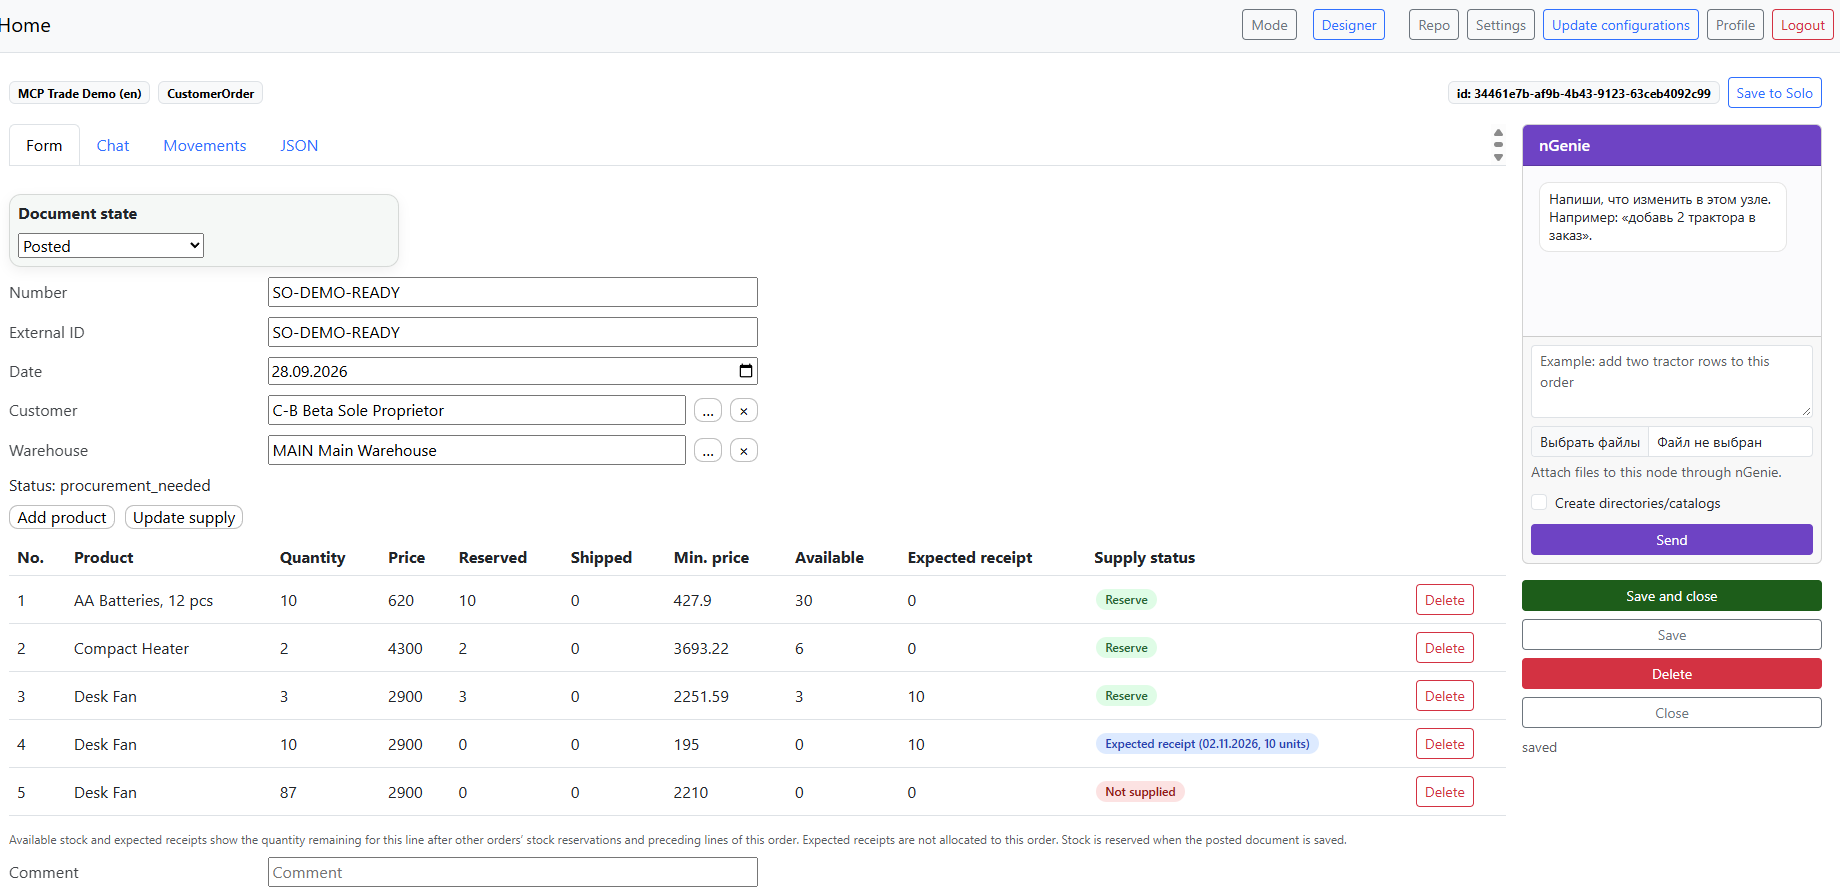Click the quantity 87 cell
This screenshot has width=1840, height=892.
[288, 792]
